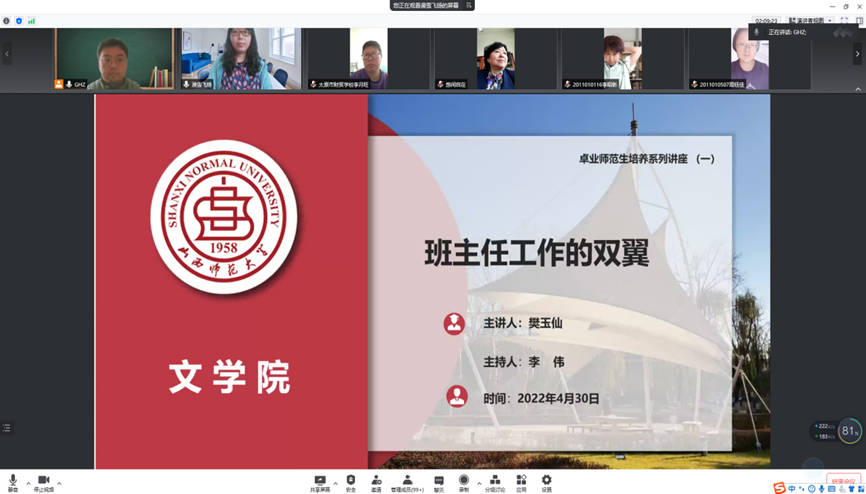
Task: Click the invite (邀请) icon
Action: pyautogui.click(x=377, y=481)
